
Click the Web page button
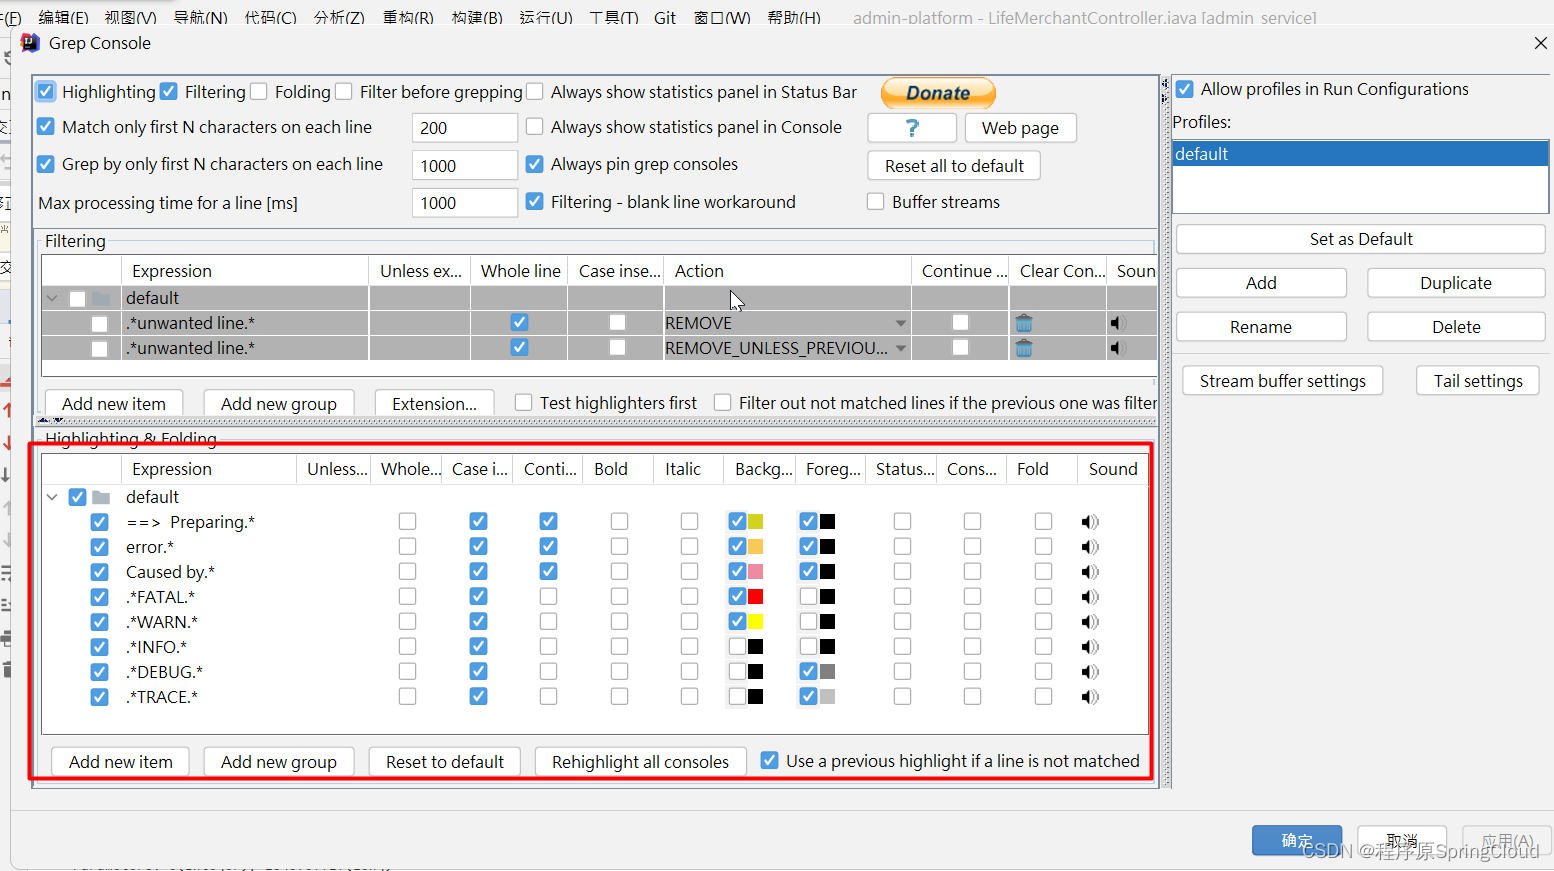click(1020, 128)
